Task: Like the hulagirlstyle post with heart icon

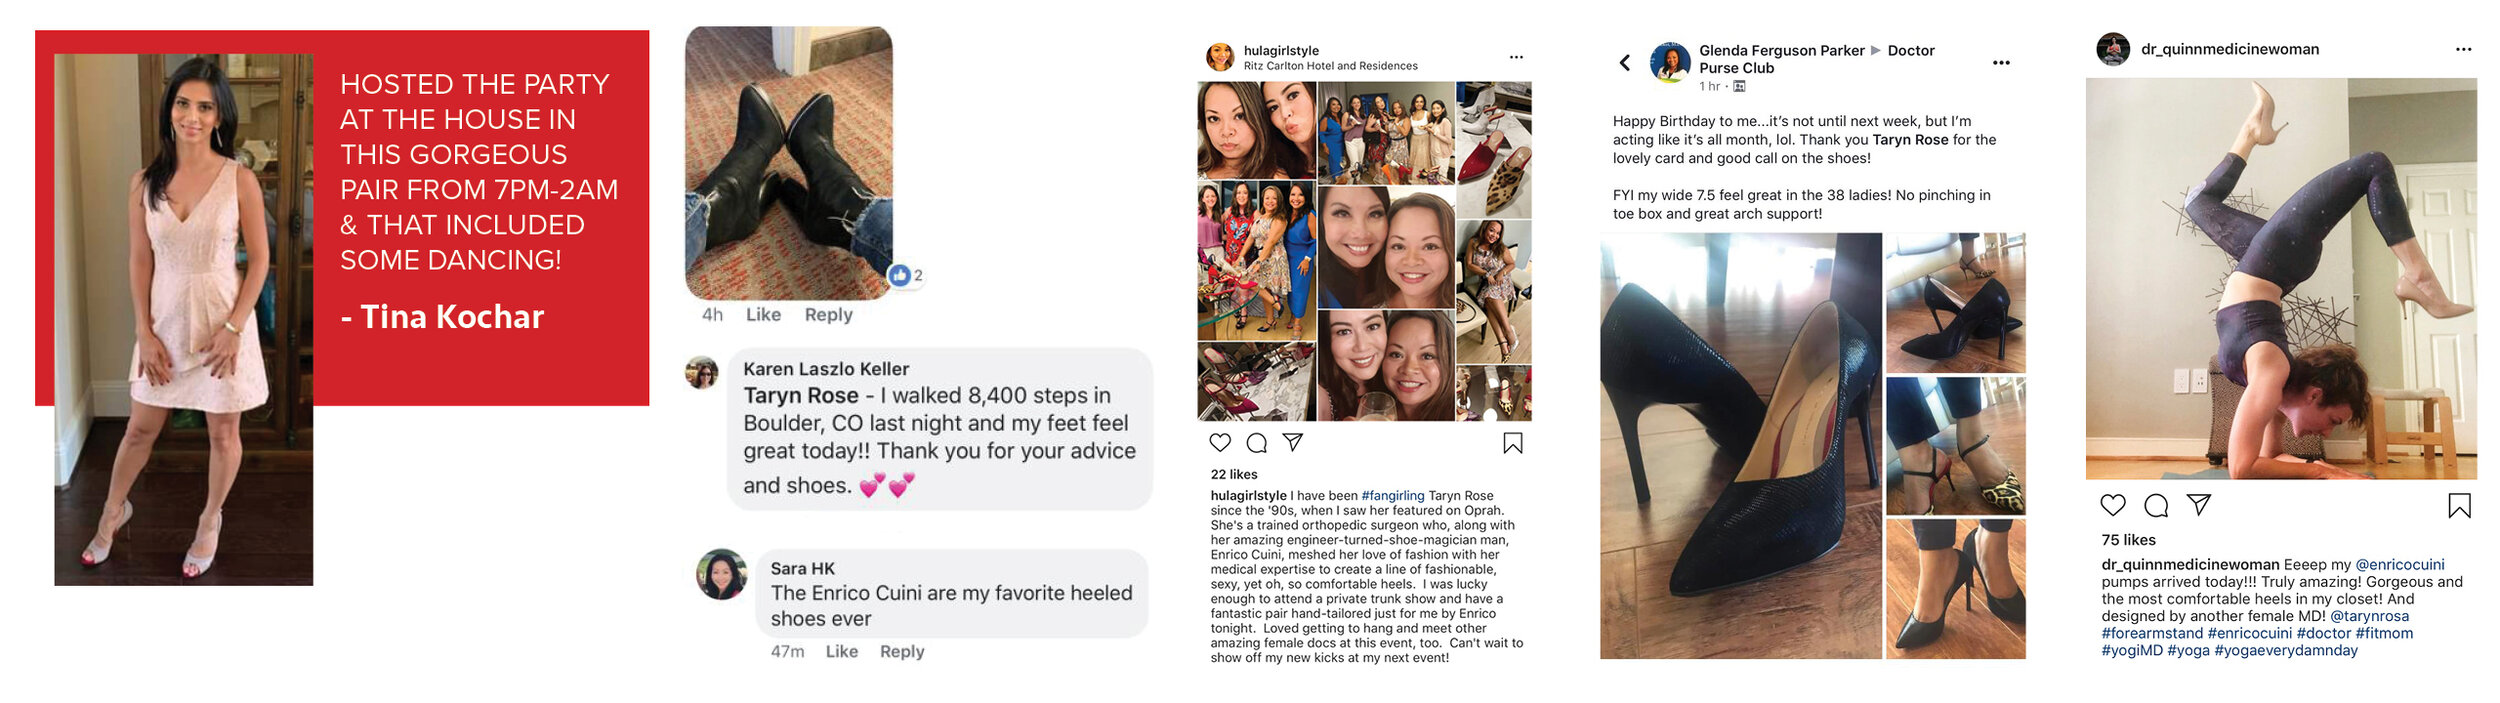Action: click(1220, 442)
